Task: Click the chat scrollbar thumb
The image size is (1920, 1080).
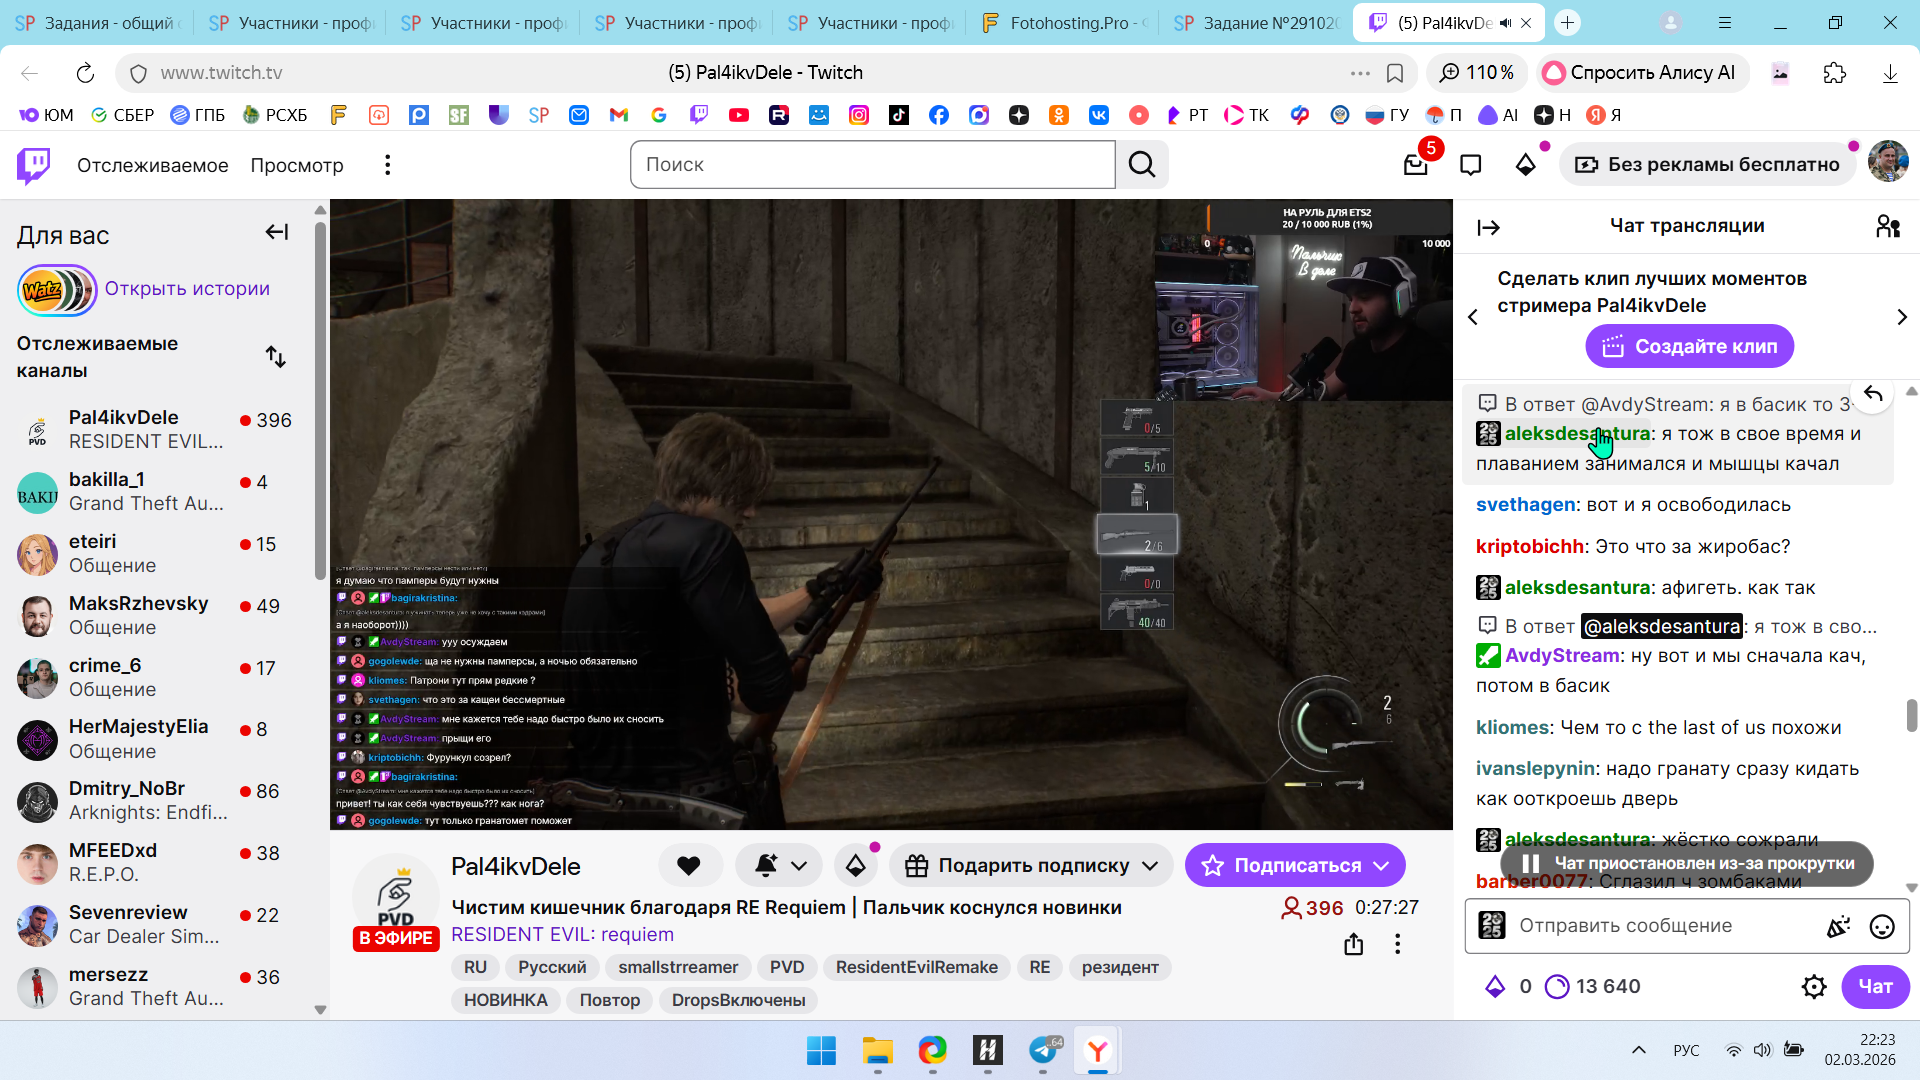Action: click(1911, 715)
